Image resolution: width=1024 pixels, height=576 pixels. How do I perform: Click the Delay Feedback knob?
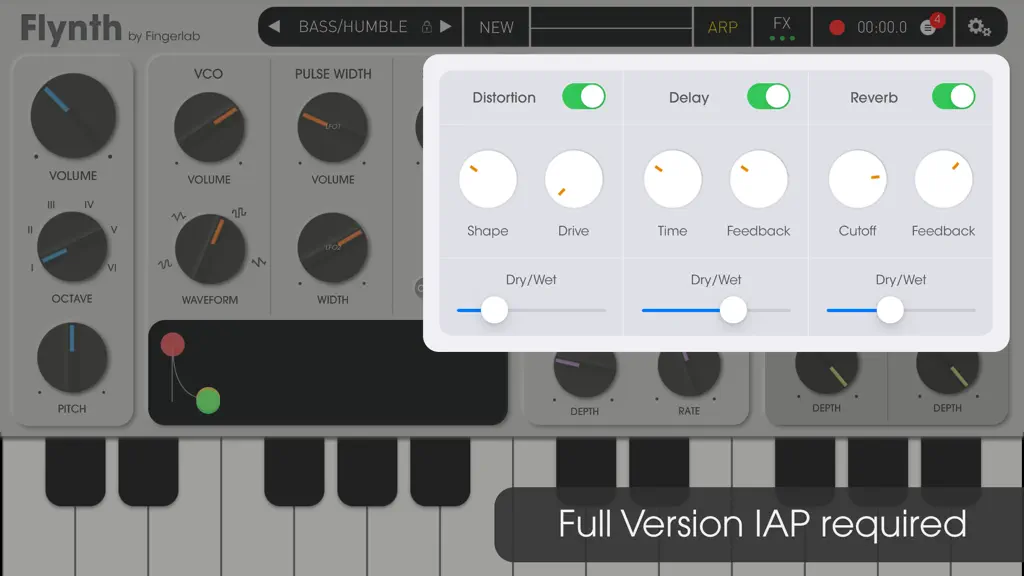tap(758, 179)
